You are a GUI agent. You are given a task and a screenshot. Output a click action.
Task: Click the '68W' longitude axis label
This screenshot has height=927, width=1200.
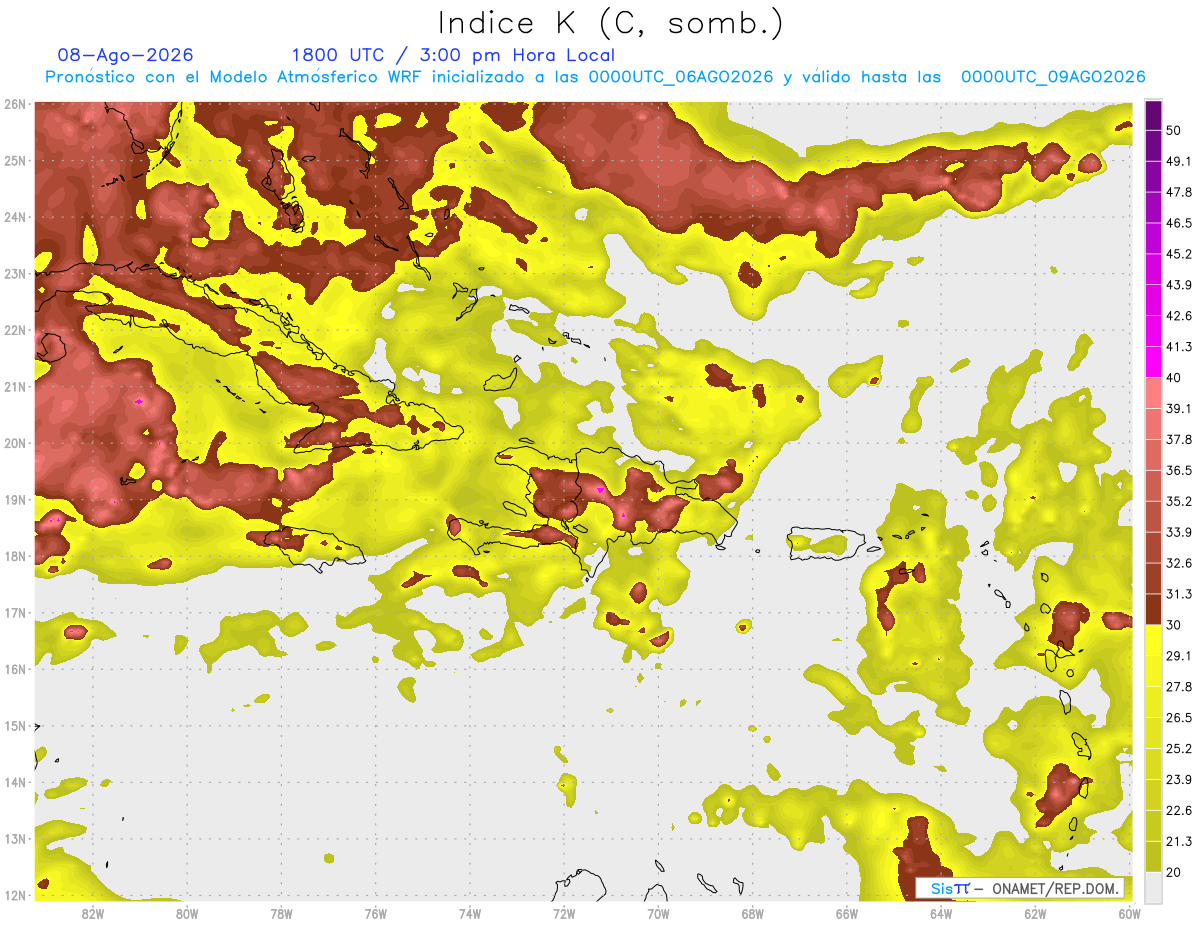753,914
